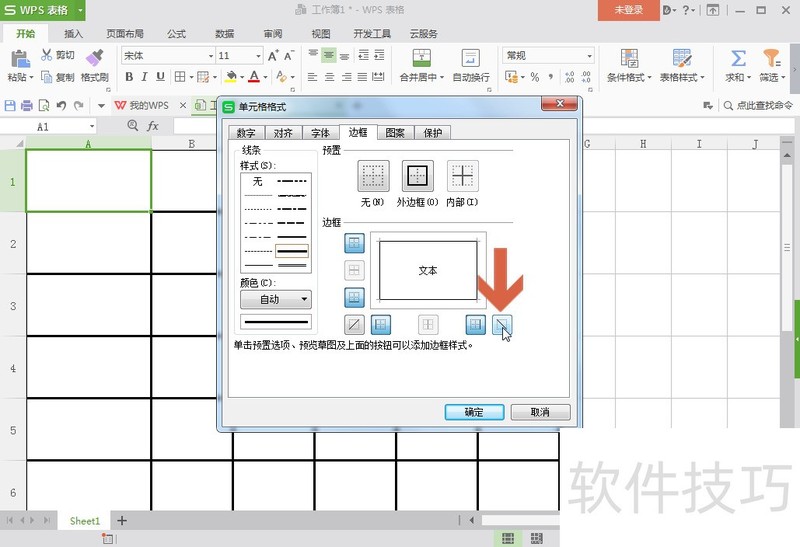Click the 文本 border preview area
The height and width of the screenshot is (547, 800).
[428, 270]
